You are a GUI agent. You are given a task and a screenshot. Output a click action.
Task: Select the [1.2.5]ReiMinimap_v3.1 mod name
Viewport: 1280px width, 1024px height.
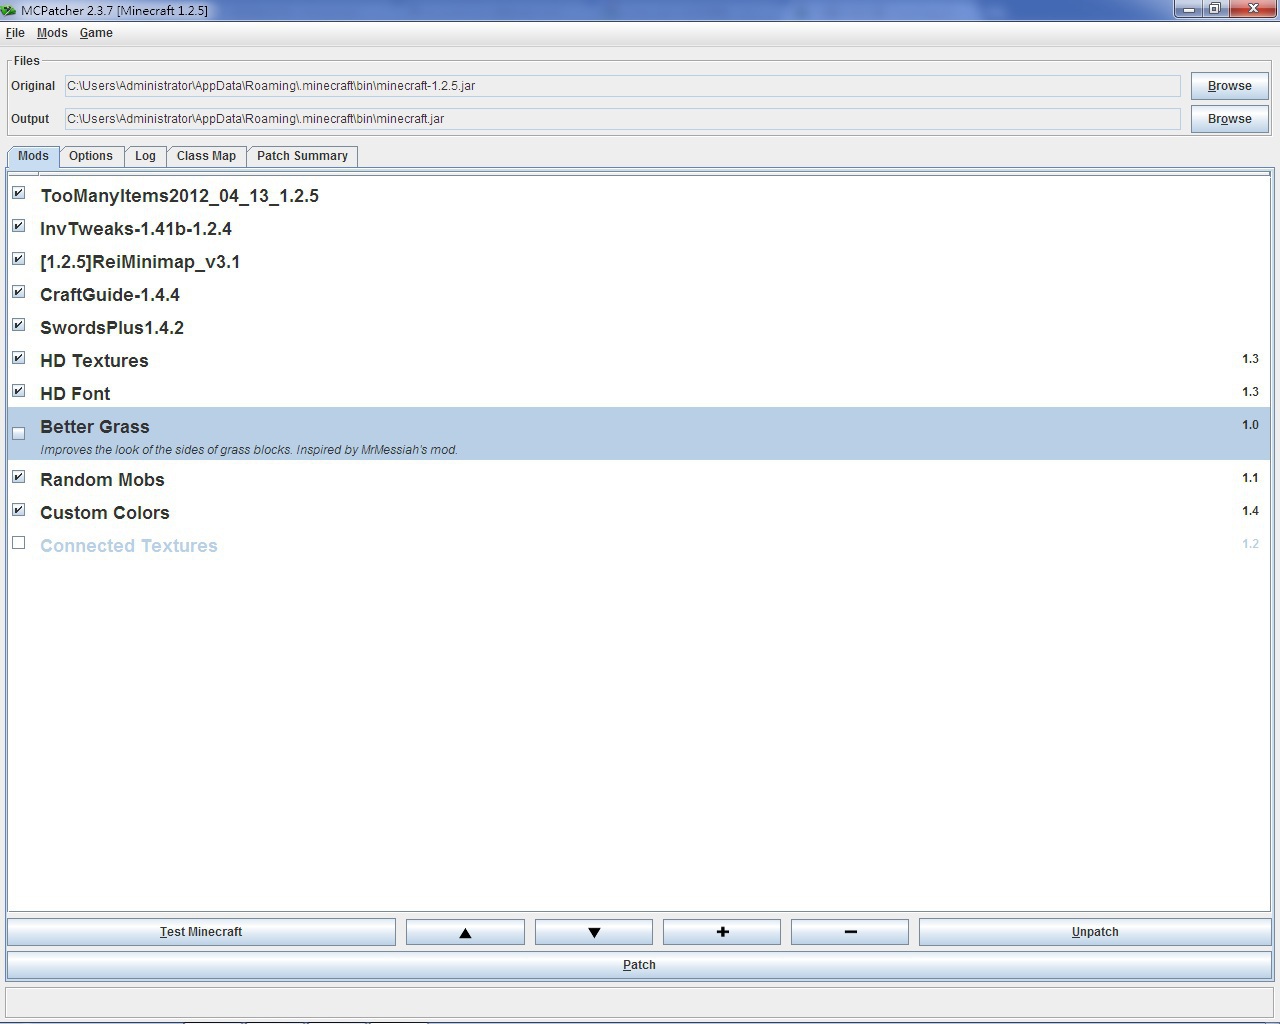140,262
